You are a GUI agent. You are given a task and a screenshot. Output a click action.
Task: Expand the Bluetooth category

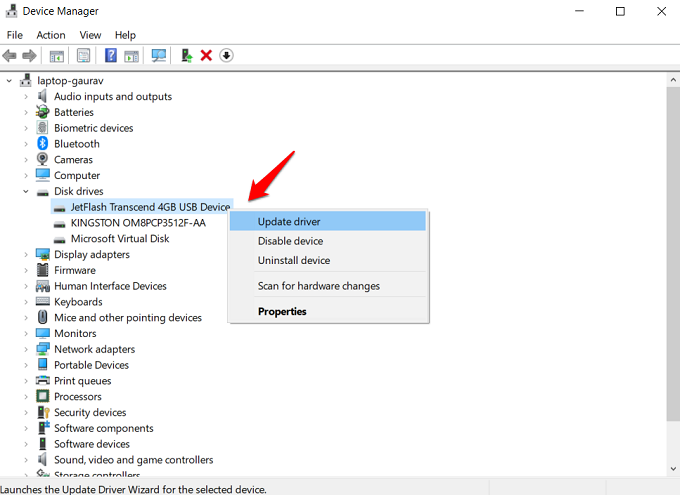click(26, 144)
